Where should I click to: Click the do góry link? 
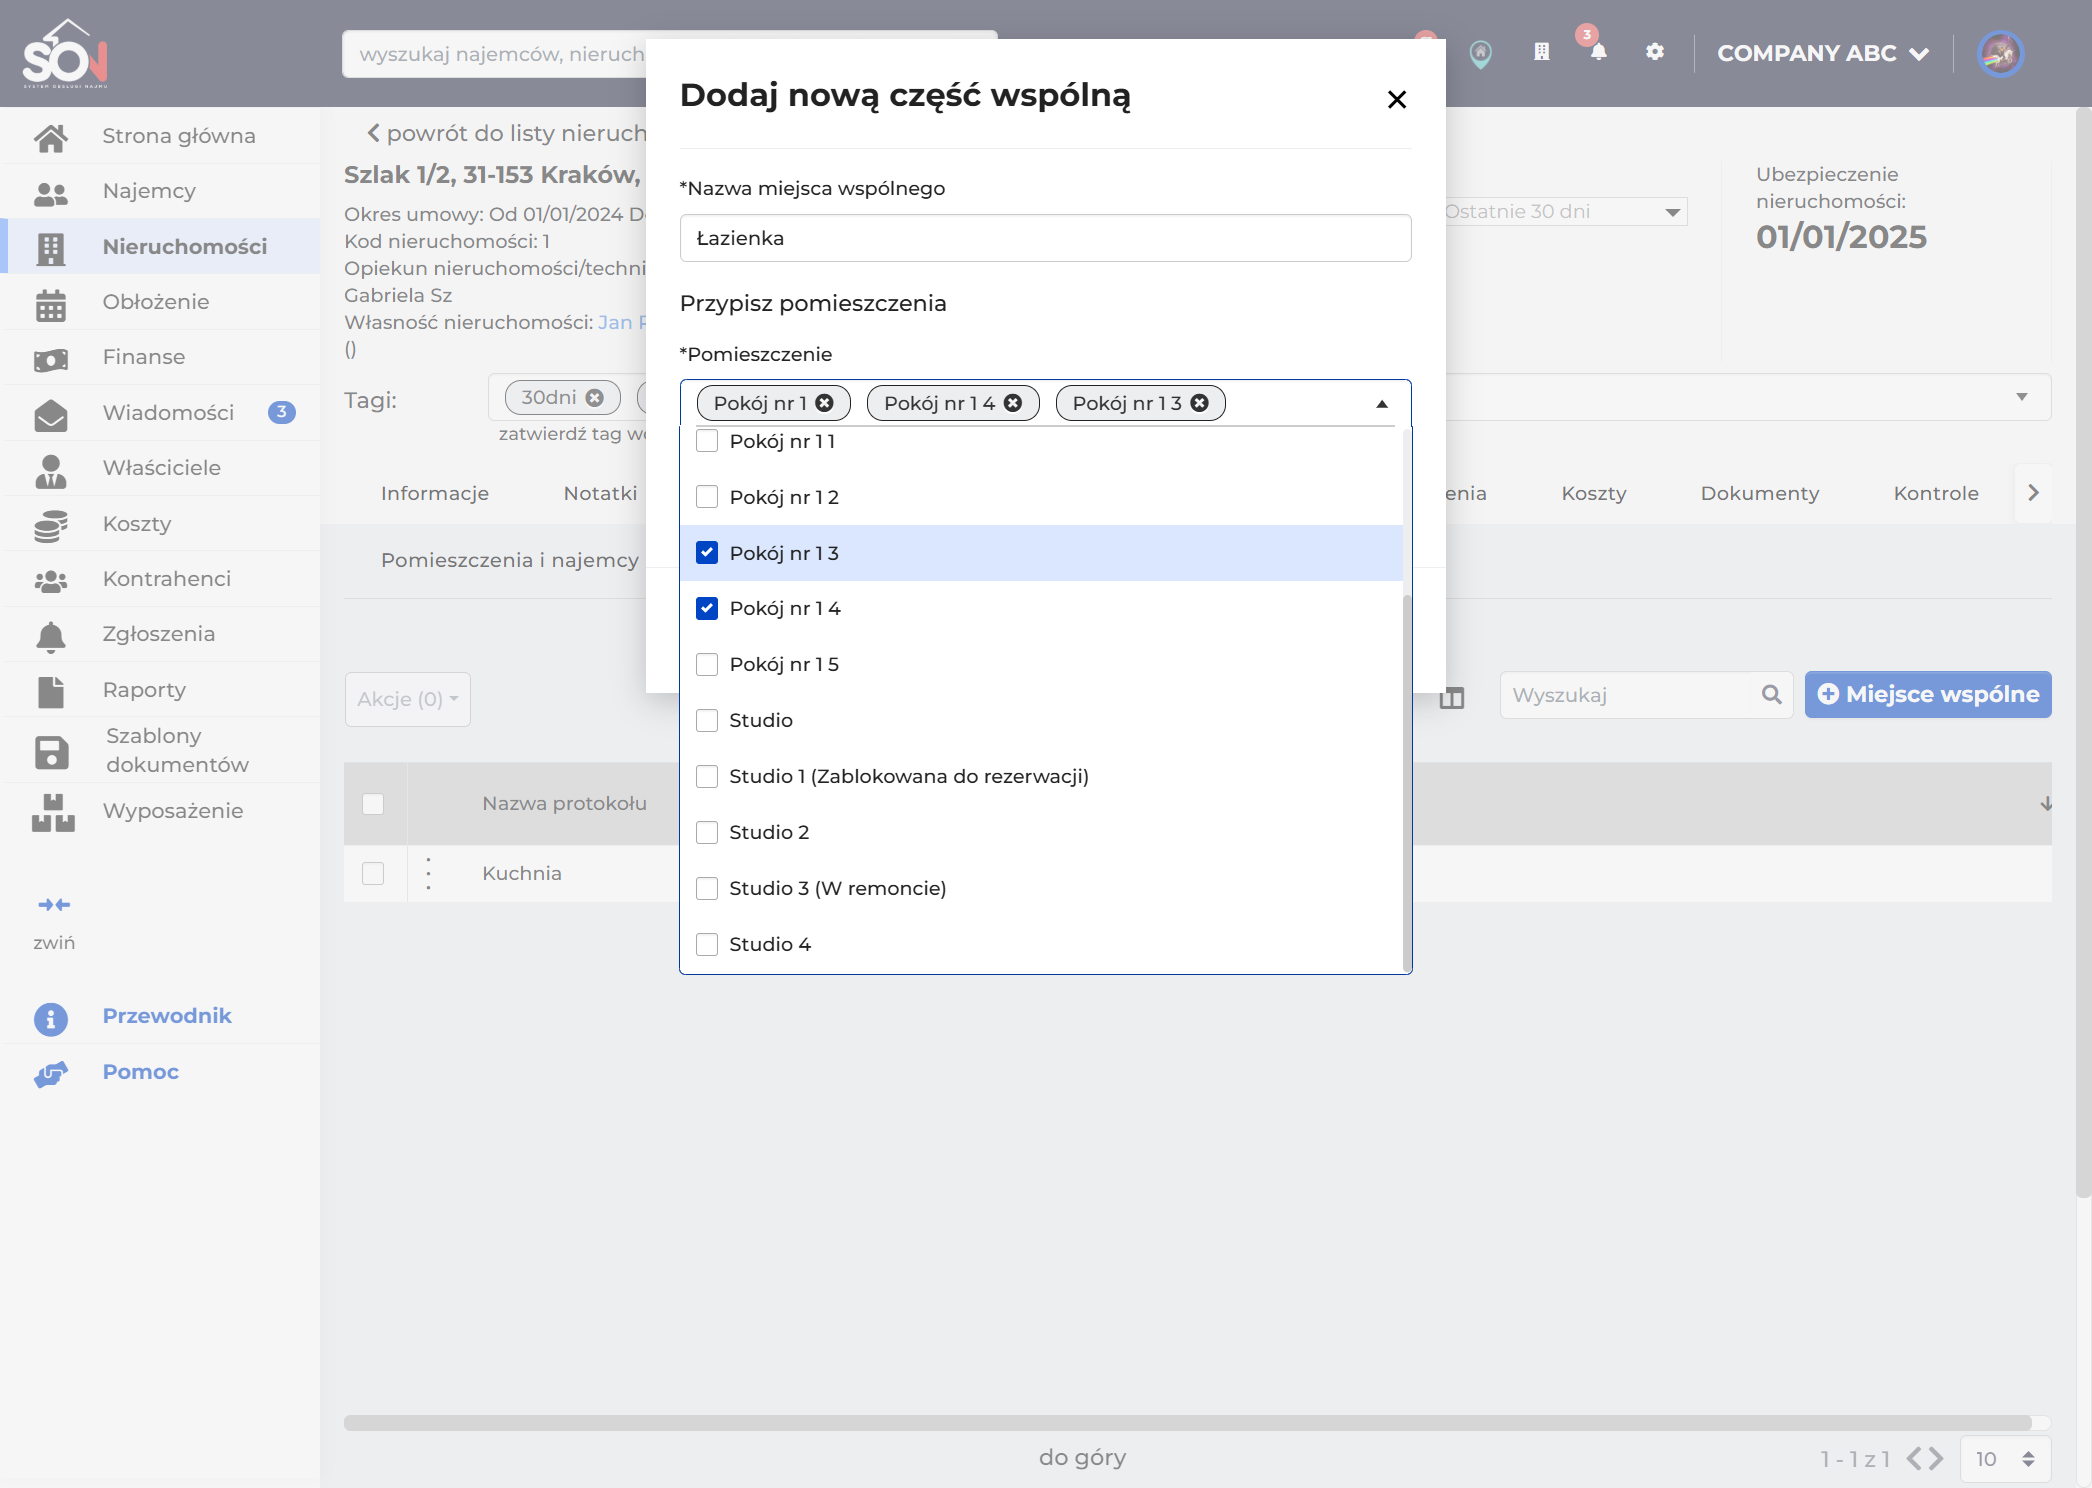click(1082, 1457)
